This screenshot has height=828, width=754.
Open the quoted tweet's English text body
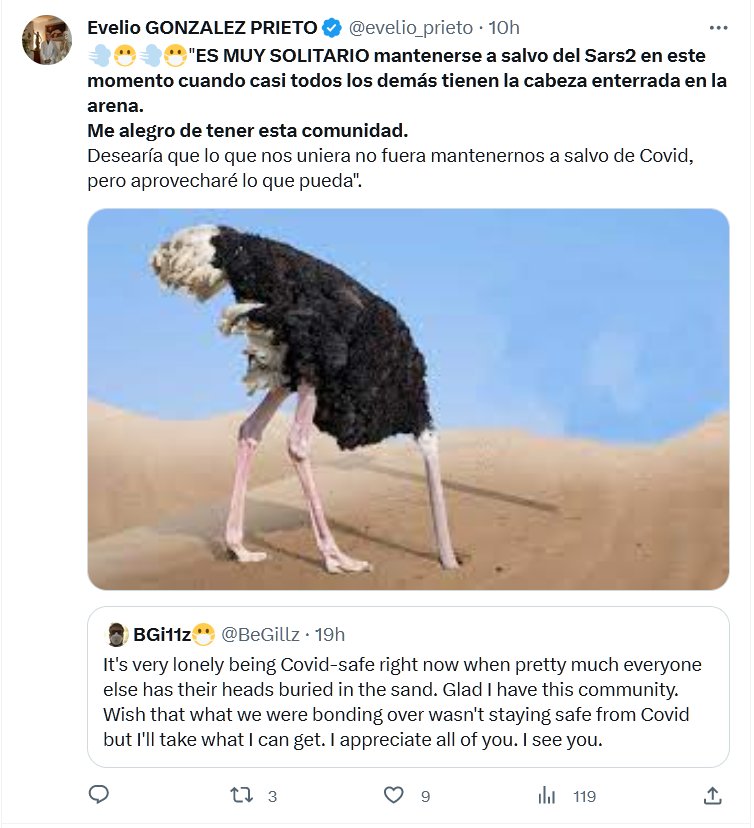point(400,702)
